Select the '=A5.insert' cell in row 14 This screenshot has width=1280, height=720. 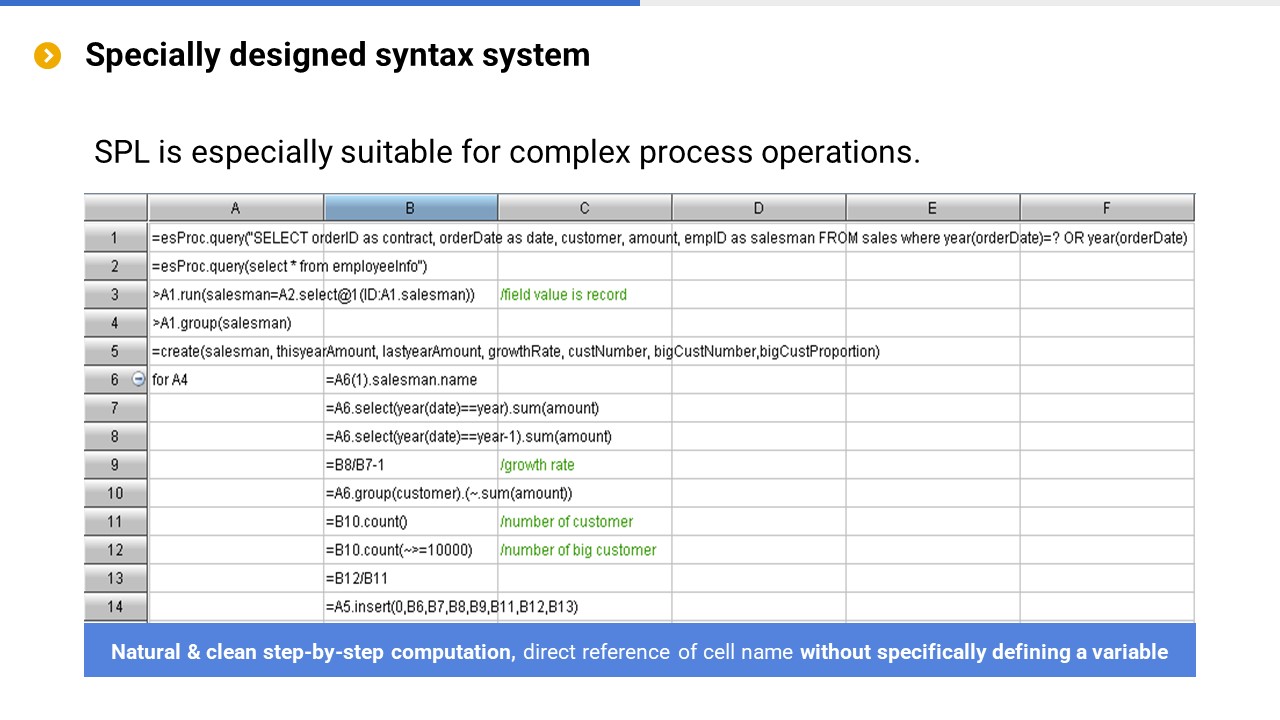pos(410,607)
